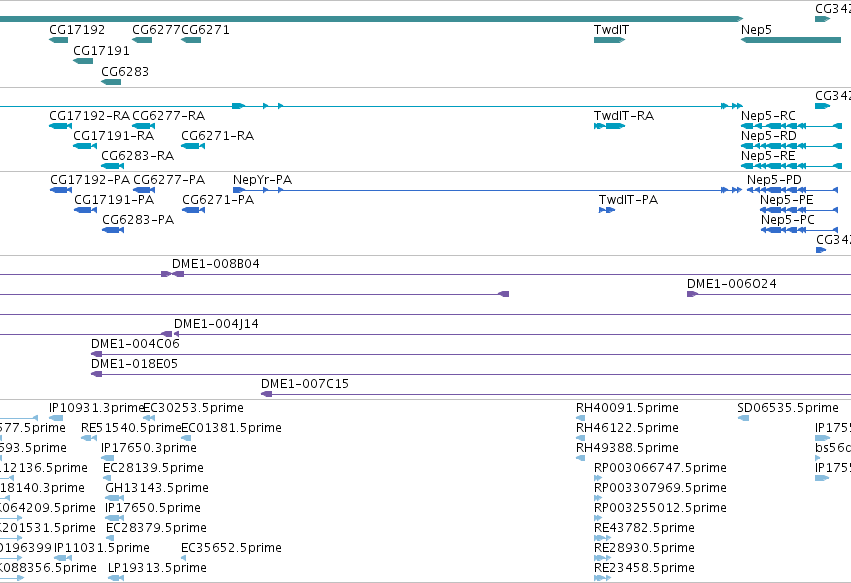This screenshot has height=583, width=851.
Task: Select the EC28139.5prime EST
Action: coord(107,478)
